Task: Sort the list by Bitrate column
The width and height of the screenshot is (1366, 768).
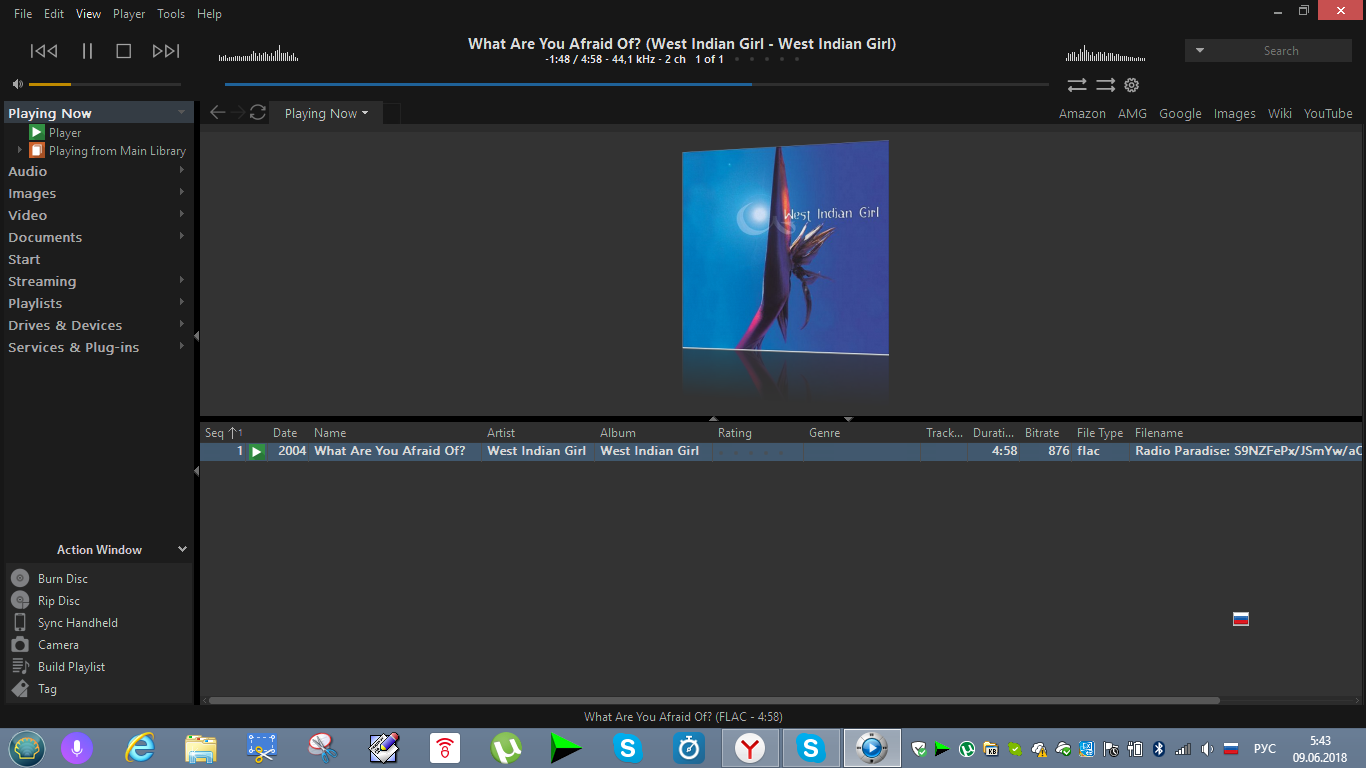Action: 1042,433
